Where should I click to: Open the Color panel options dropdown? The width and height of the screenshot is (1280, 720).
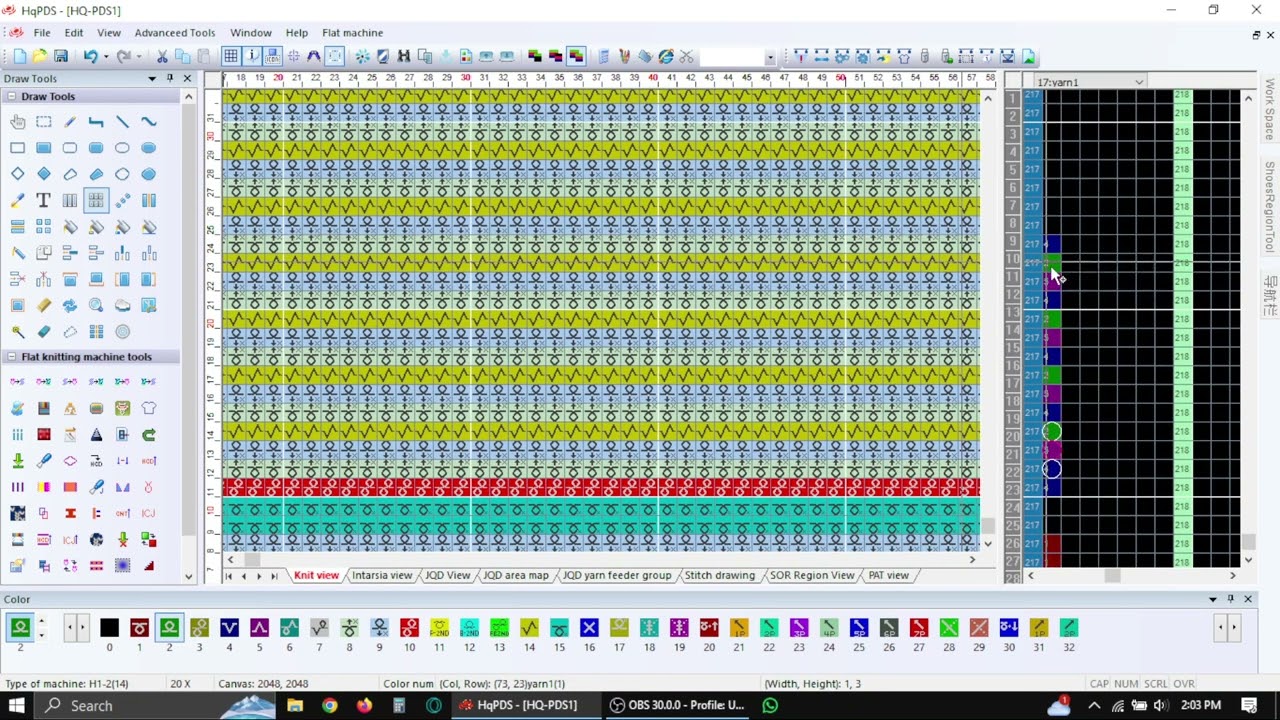1213,600
